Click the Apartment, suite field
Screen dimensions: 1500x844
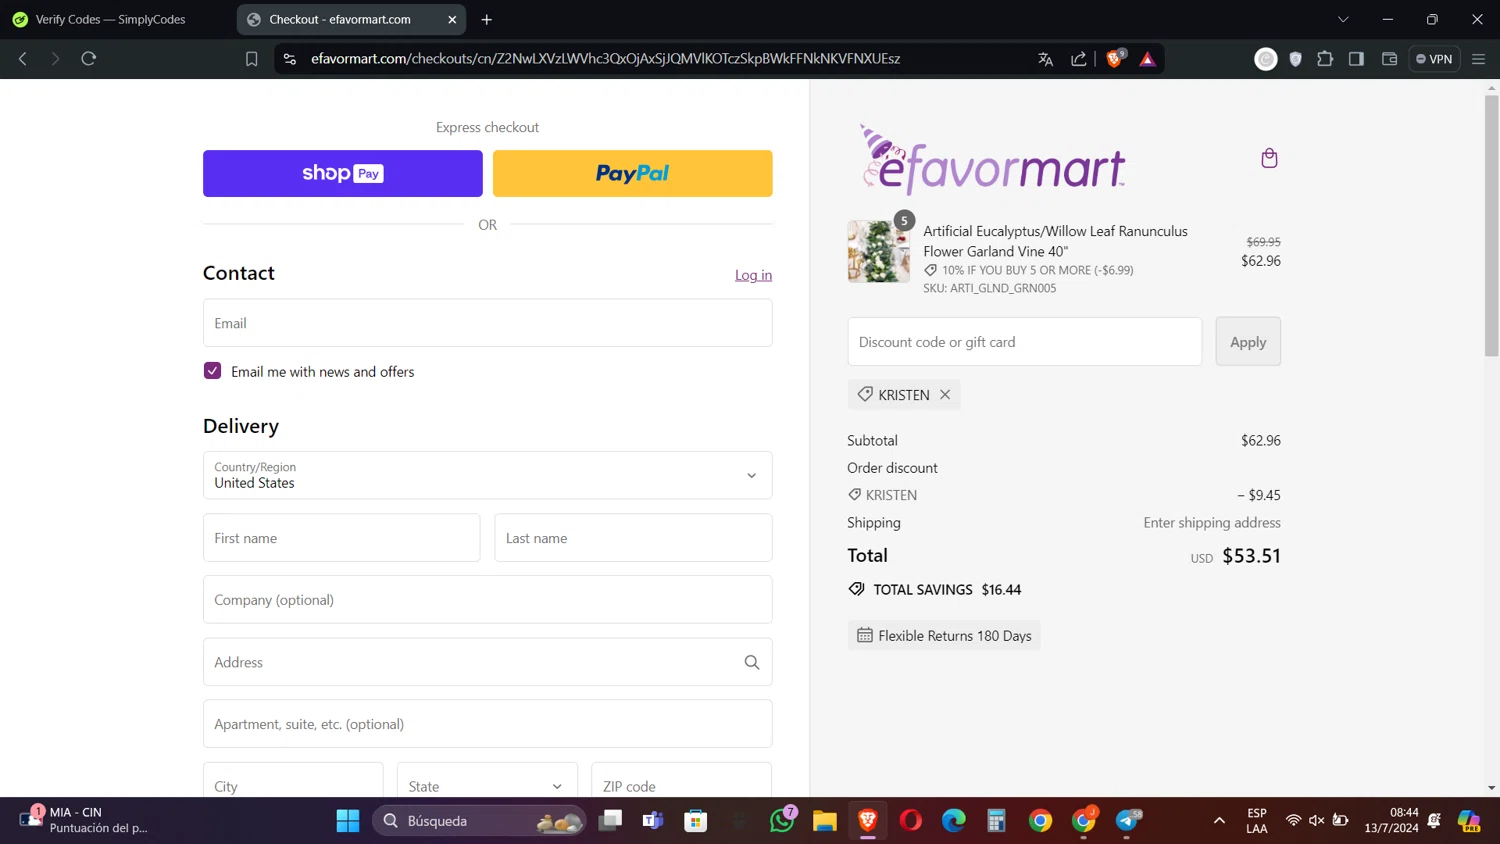487,724
